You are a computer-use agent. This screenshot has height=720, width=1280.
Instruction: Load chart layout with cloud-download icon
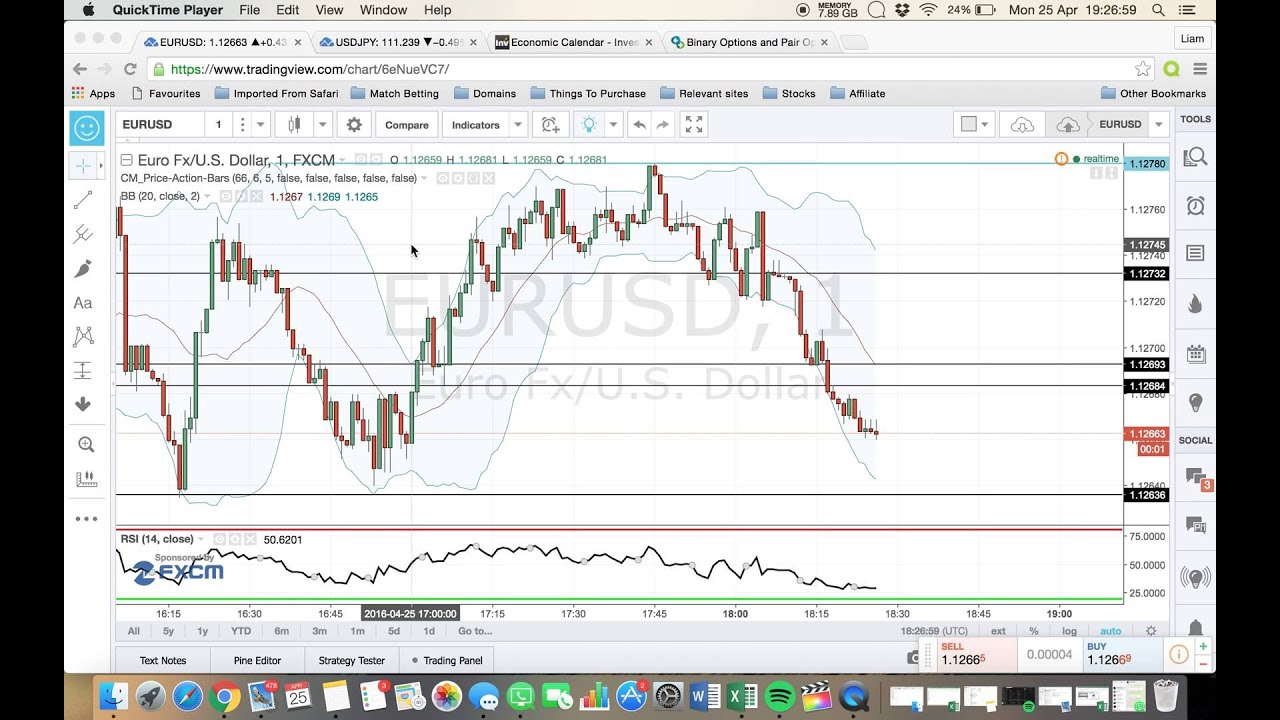coord(1022,125)
